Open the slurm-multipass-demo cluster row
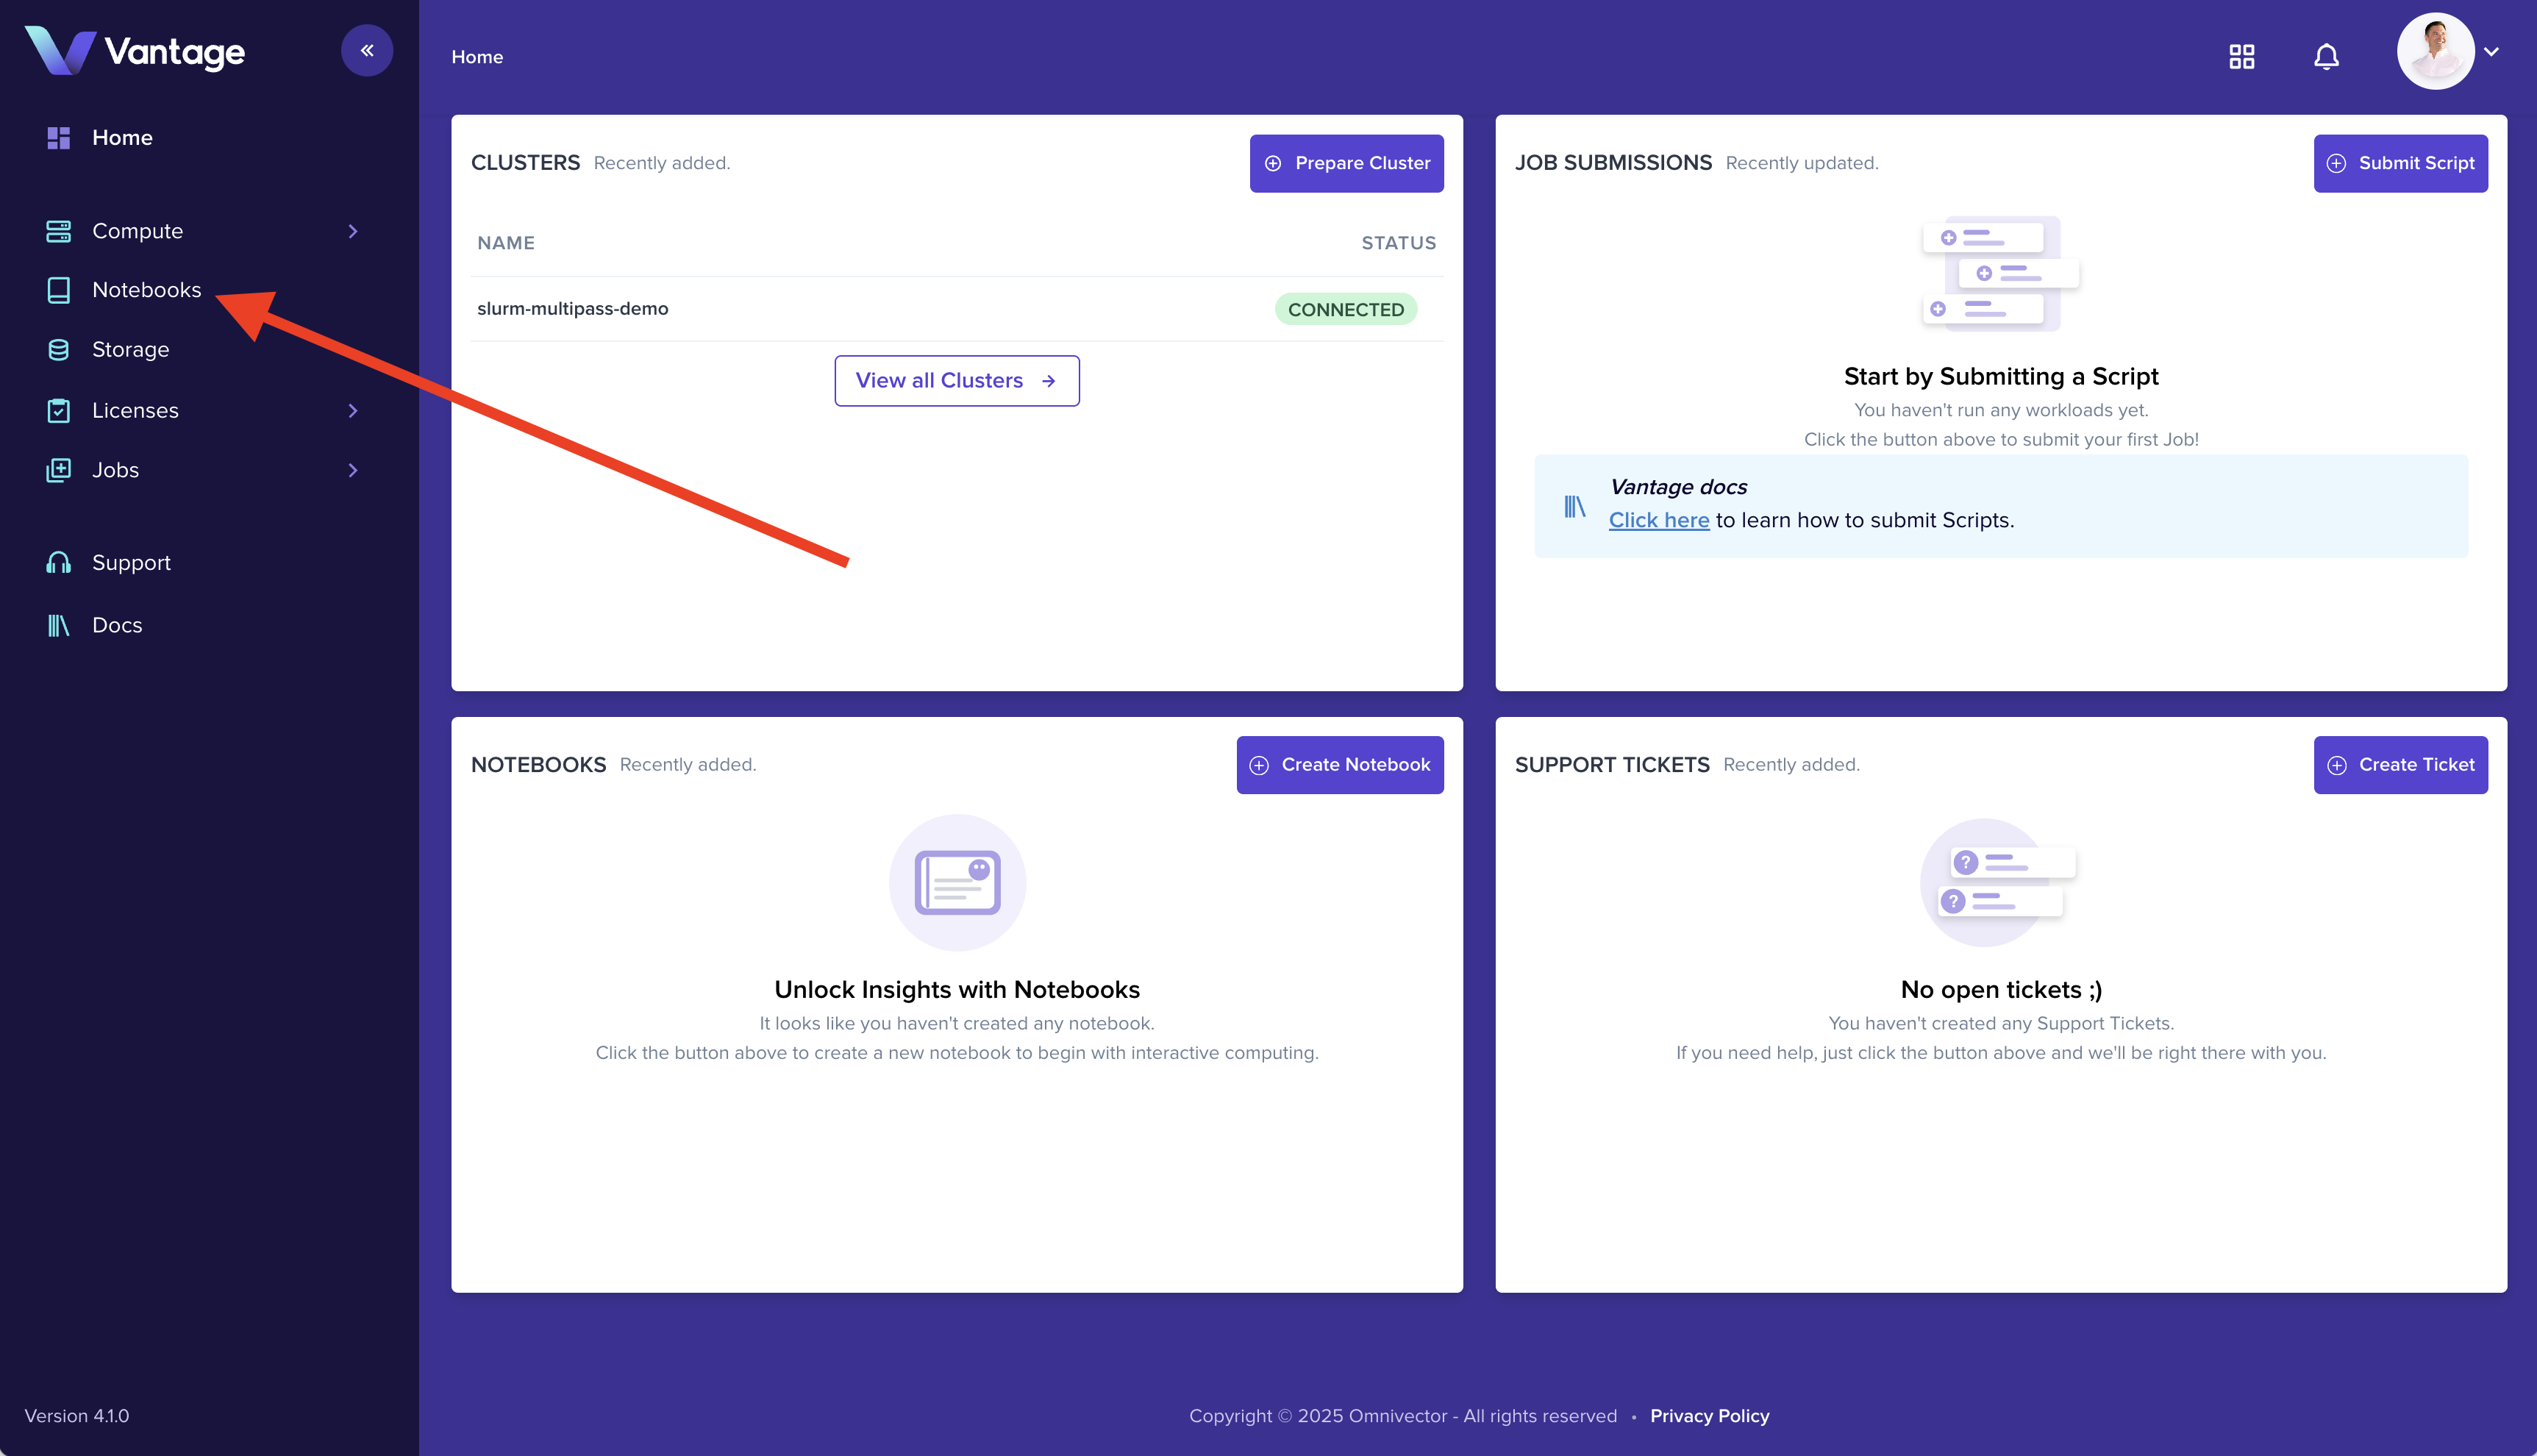Screen dimensions: 2537x1456 [x=573, y=309]
